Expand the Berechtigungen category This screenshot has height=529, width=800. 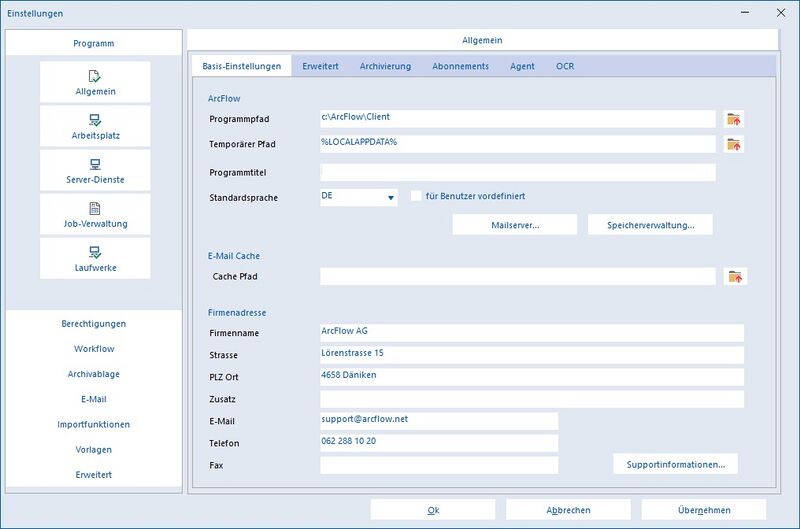94,324
